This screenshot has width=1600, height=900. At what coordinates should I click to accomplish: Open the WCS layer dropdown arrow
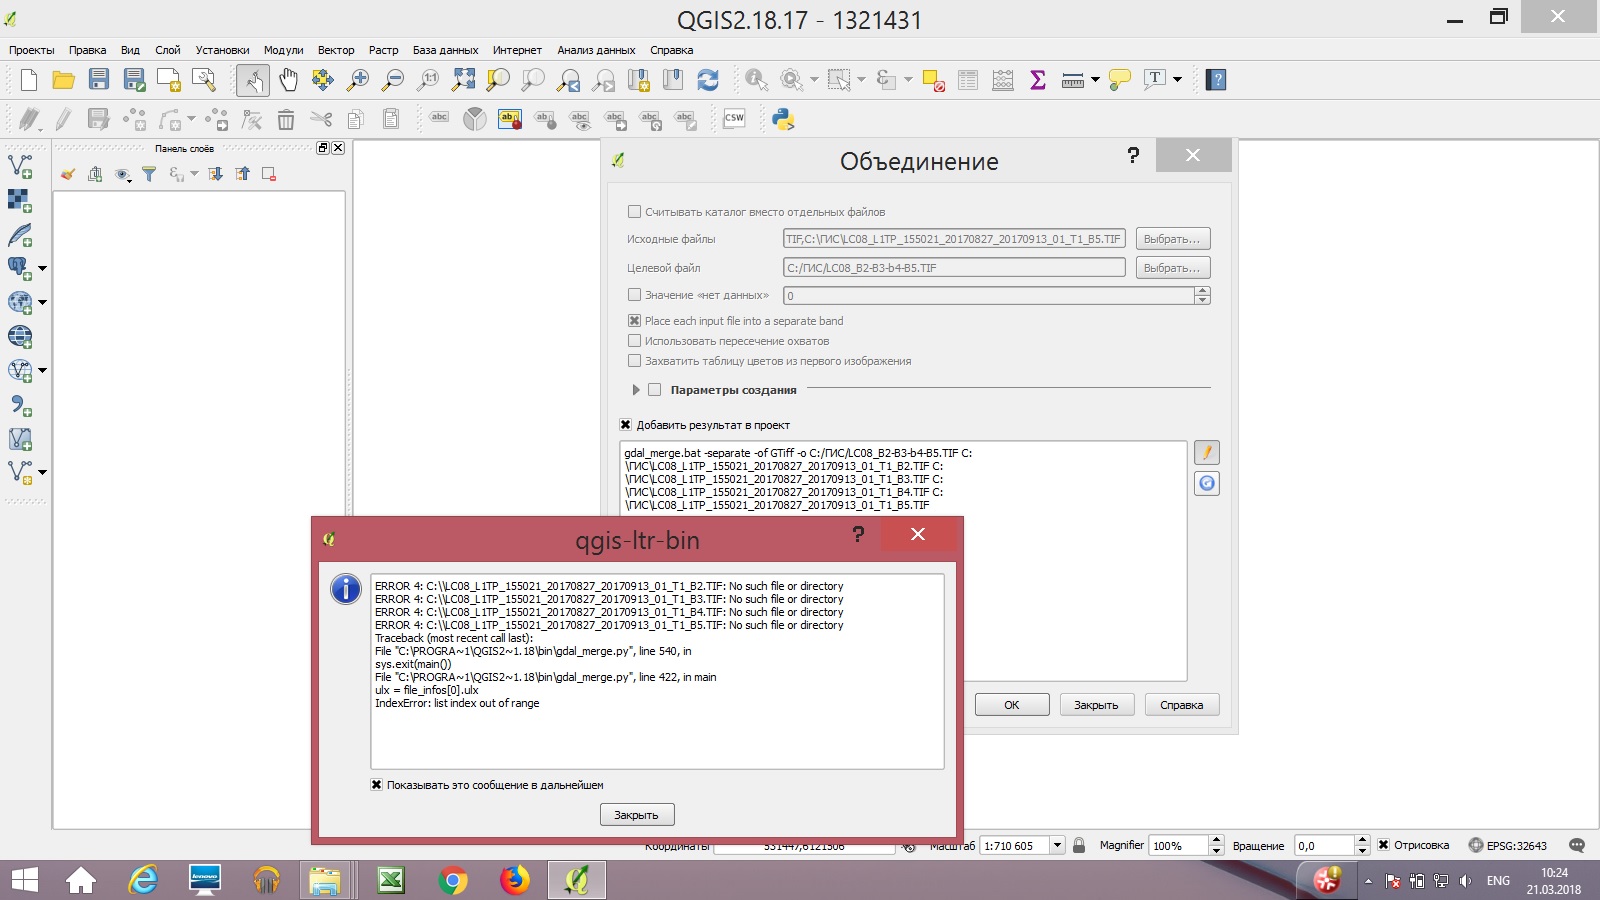(x=42, y=371)
